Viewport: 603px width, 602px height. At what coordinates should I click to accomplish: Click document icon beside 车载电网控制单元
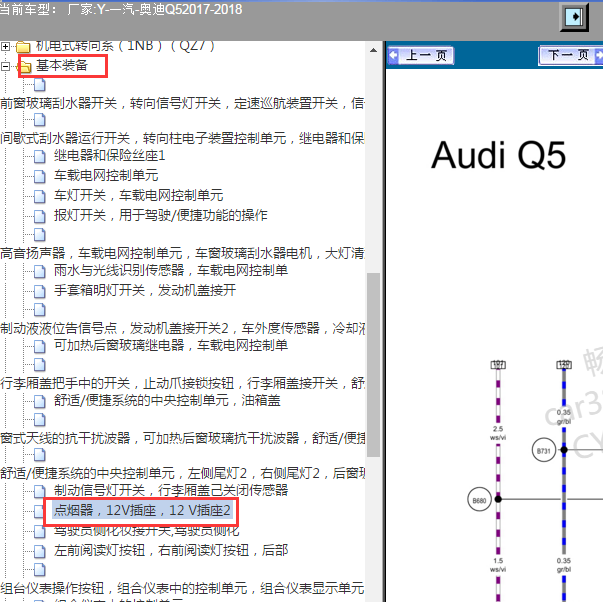click(39, 176)
